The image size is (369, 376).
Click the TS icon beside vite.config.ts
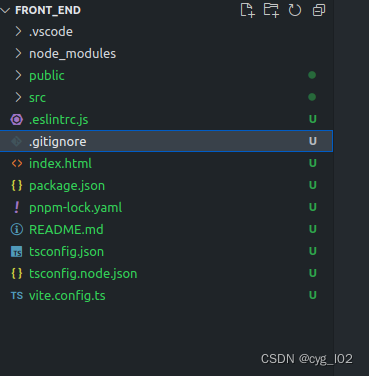pyautogui.click(x=17, y=296)
